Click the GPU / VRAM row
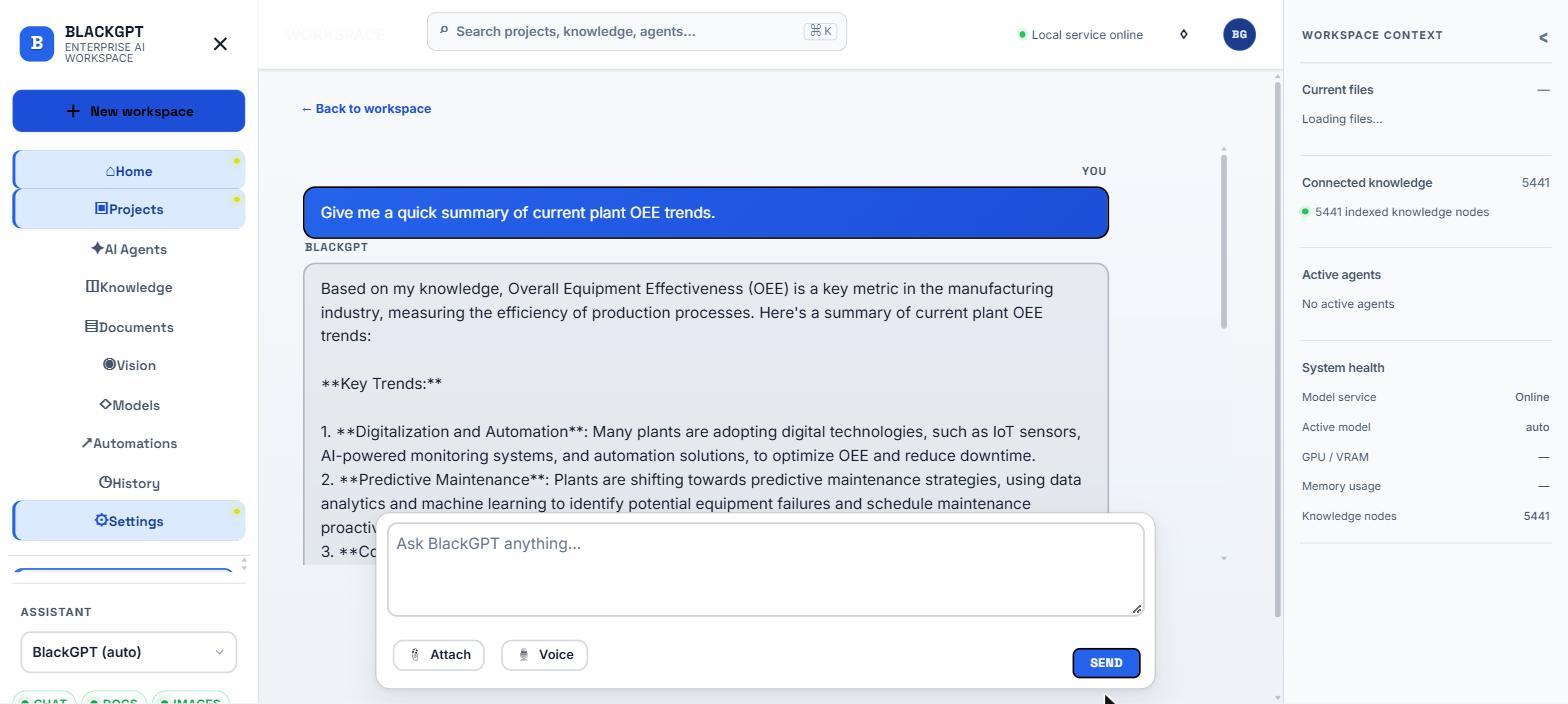The height and width of the screenshot is (704, 1568). 1426,457
